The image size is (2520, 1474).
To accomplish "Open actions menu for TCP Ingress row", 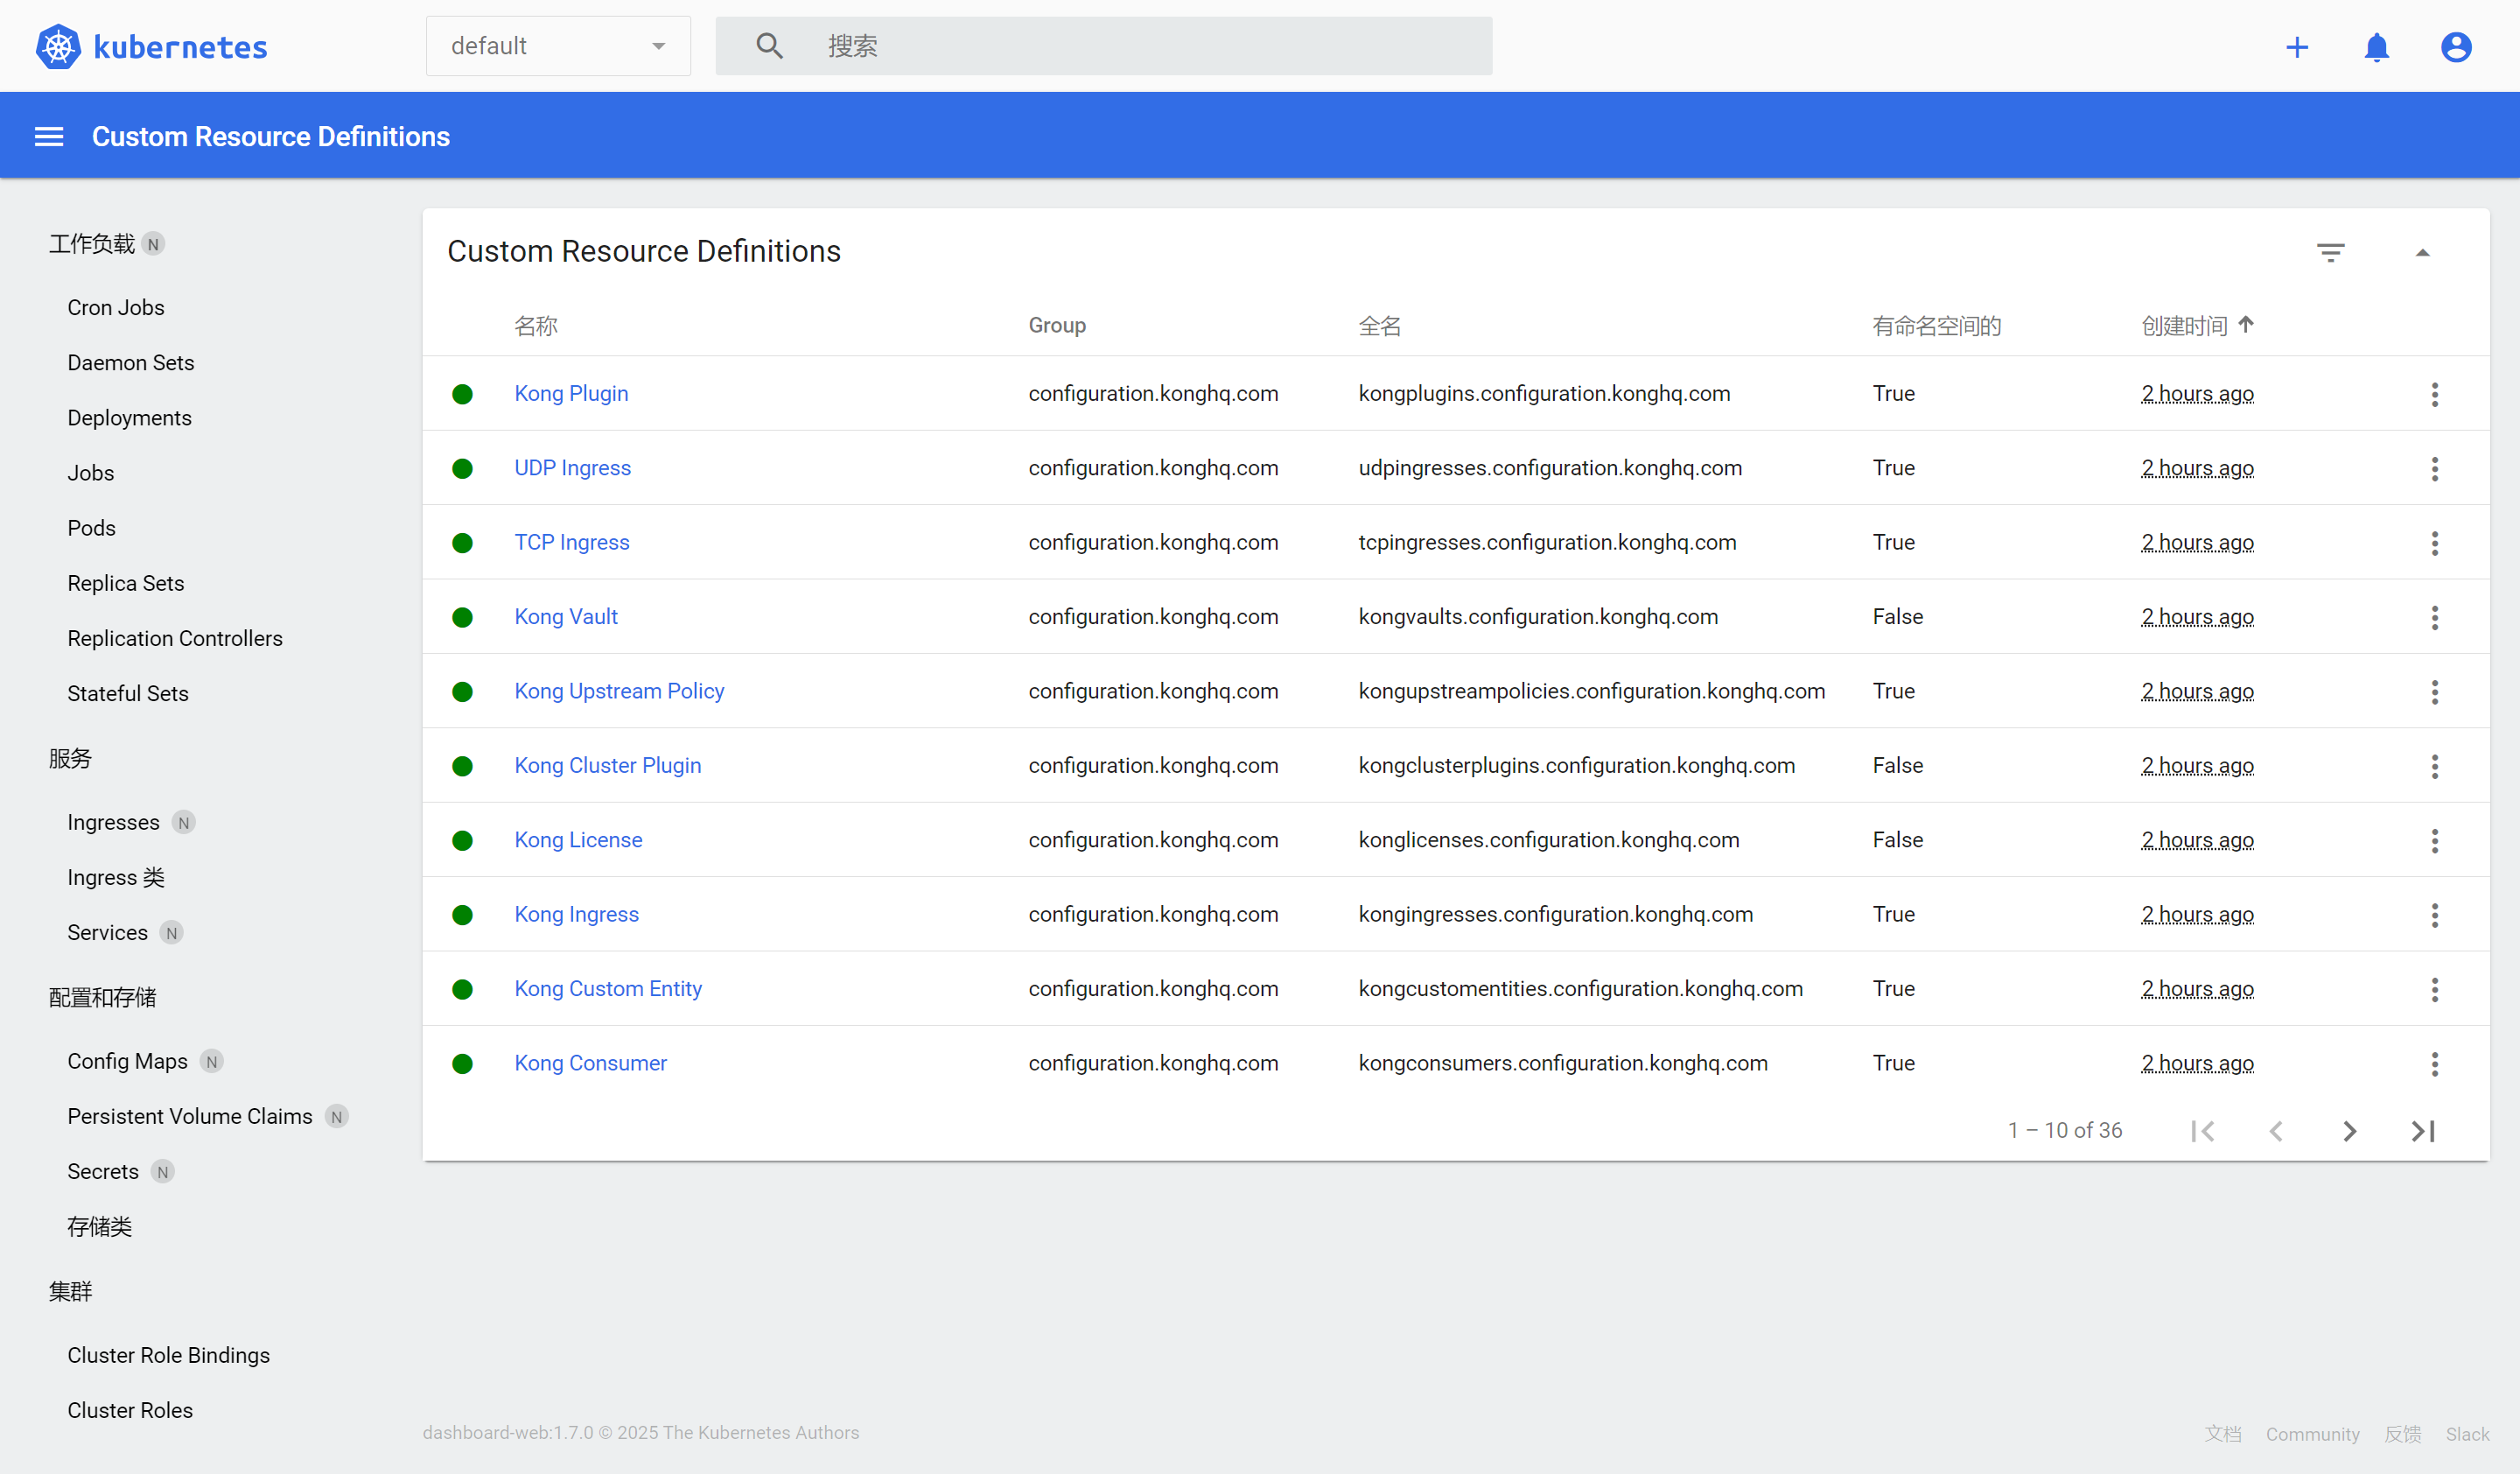I will click(x=2434, y=543).
